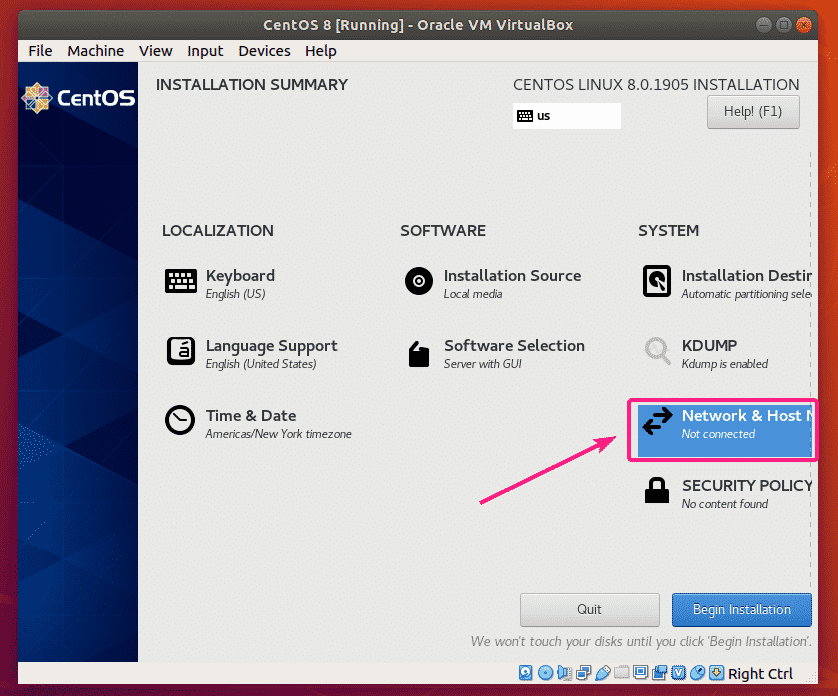Open the Devices menu

tap(264, 51)
